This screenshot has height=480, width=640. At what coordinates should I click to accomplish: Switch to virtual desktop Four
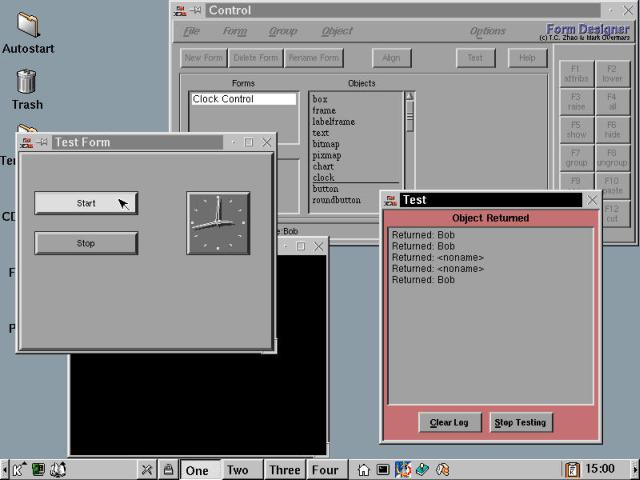(x=325, y=470)
